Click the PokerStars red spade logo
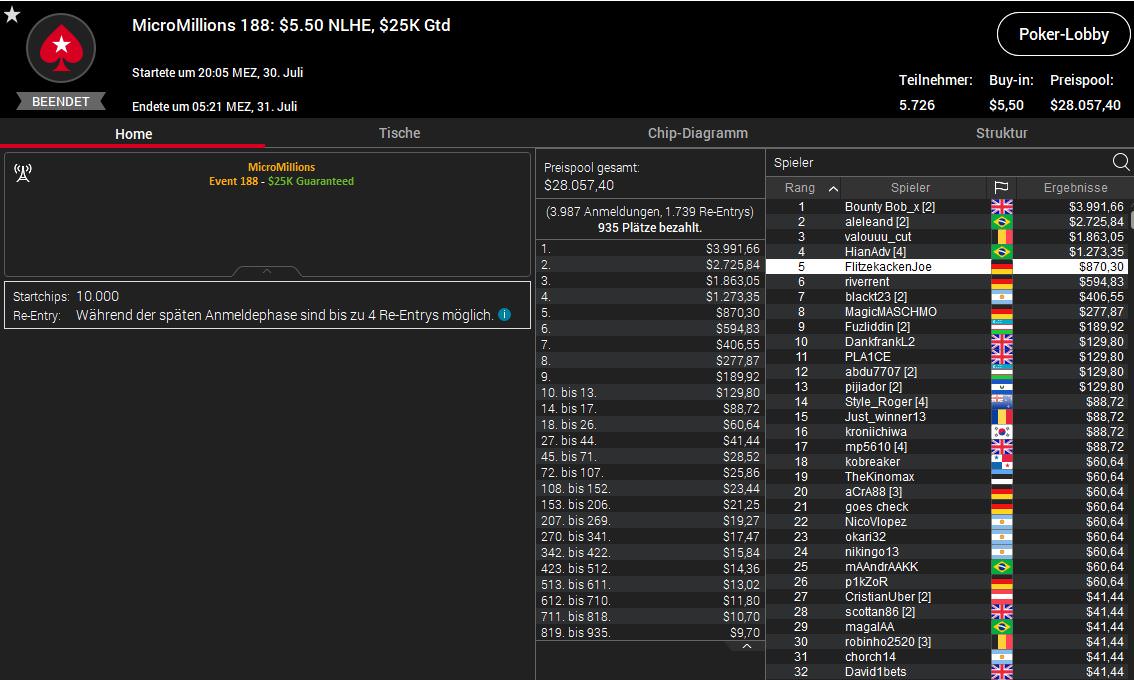The width and height of the screenshot is (1134, 680). [61, 48]
